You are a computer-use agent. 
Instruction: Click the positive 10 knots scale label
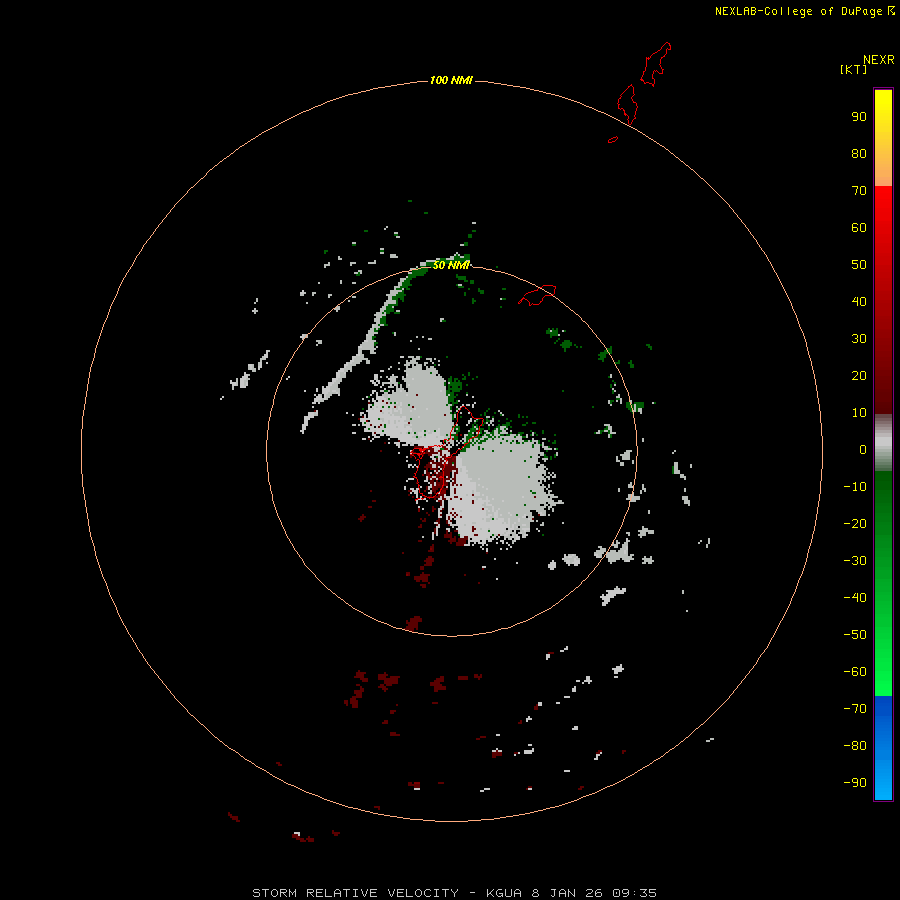(859, 413)
